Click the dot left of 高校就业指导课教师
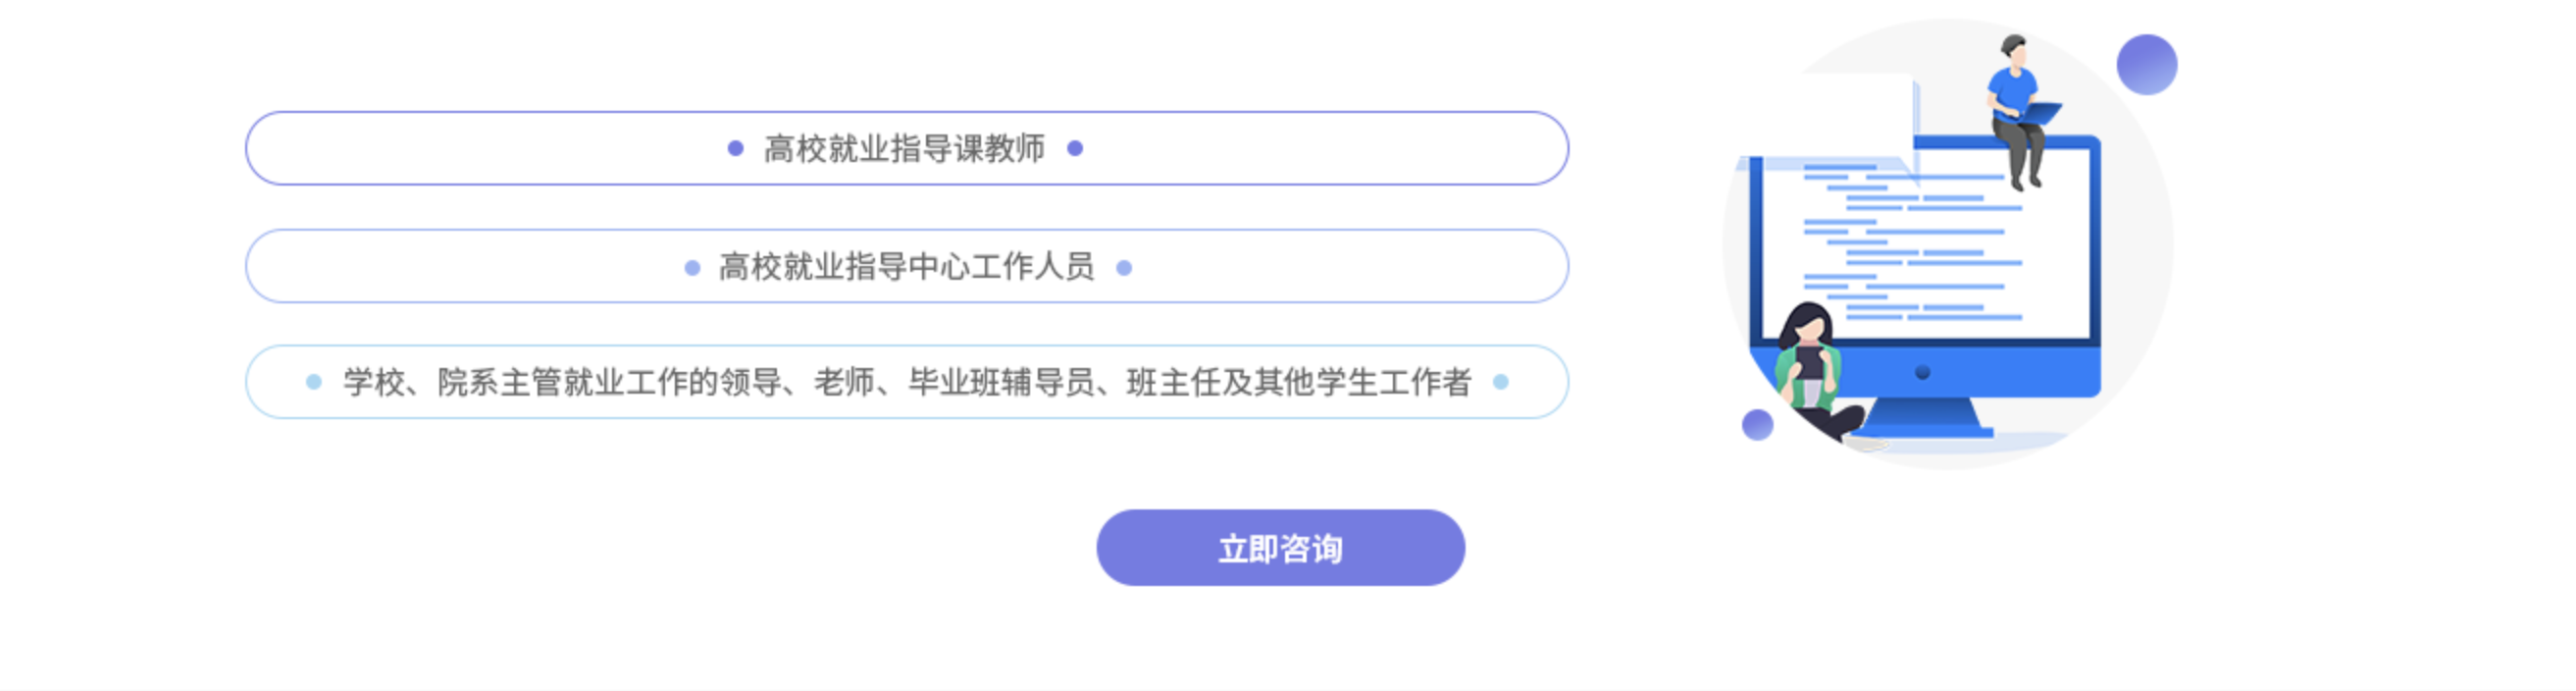2576x691 pixels. pyautogui.click(x=735, y=149)
